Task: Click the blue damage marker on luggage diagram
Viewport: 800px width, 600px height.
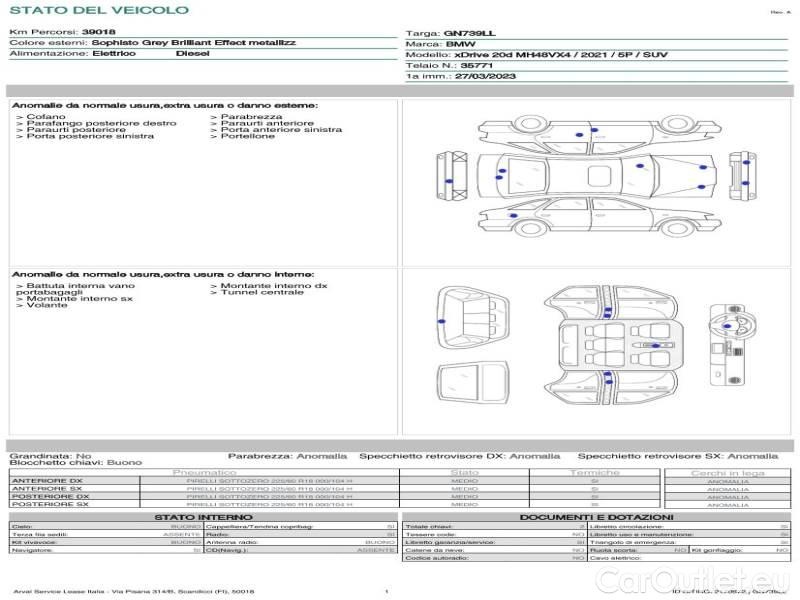Action: [x=441, y=321]
